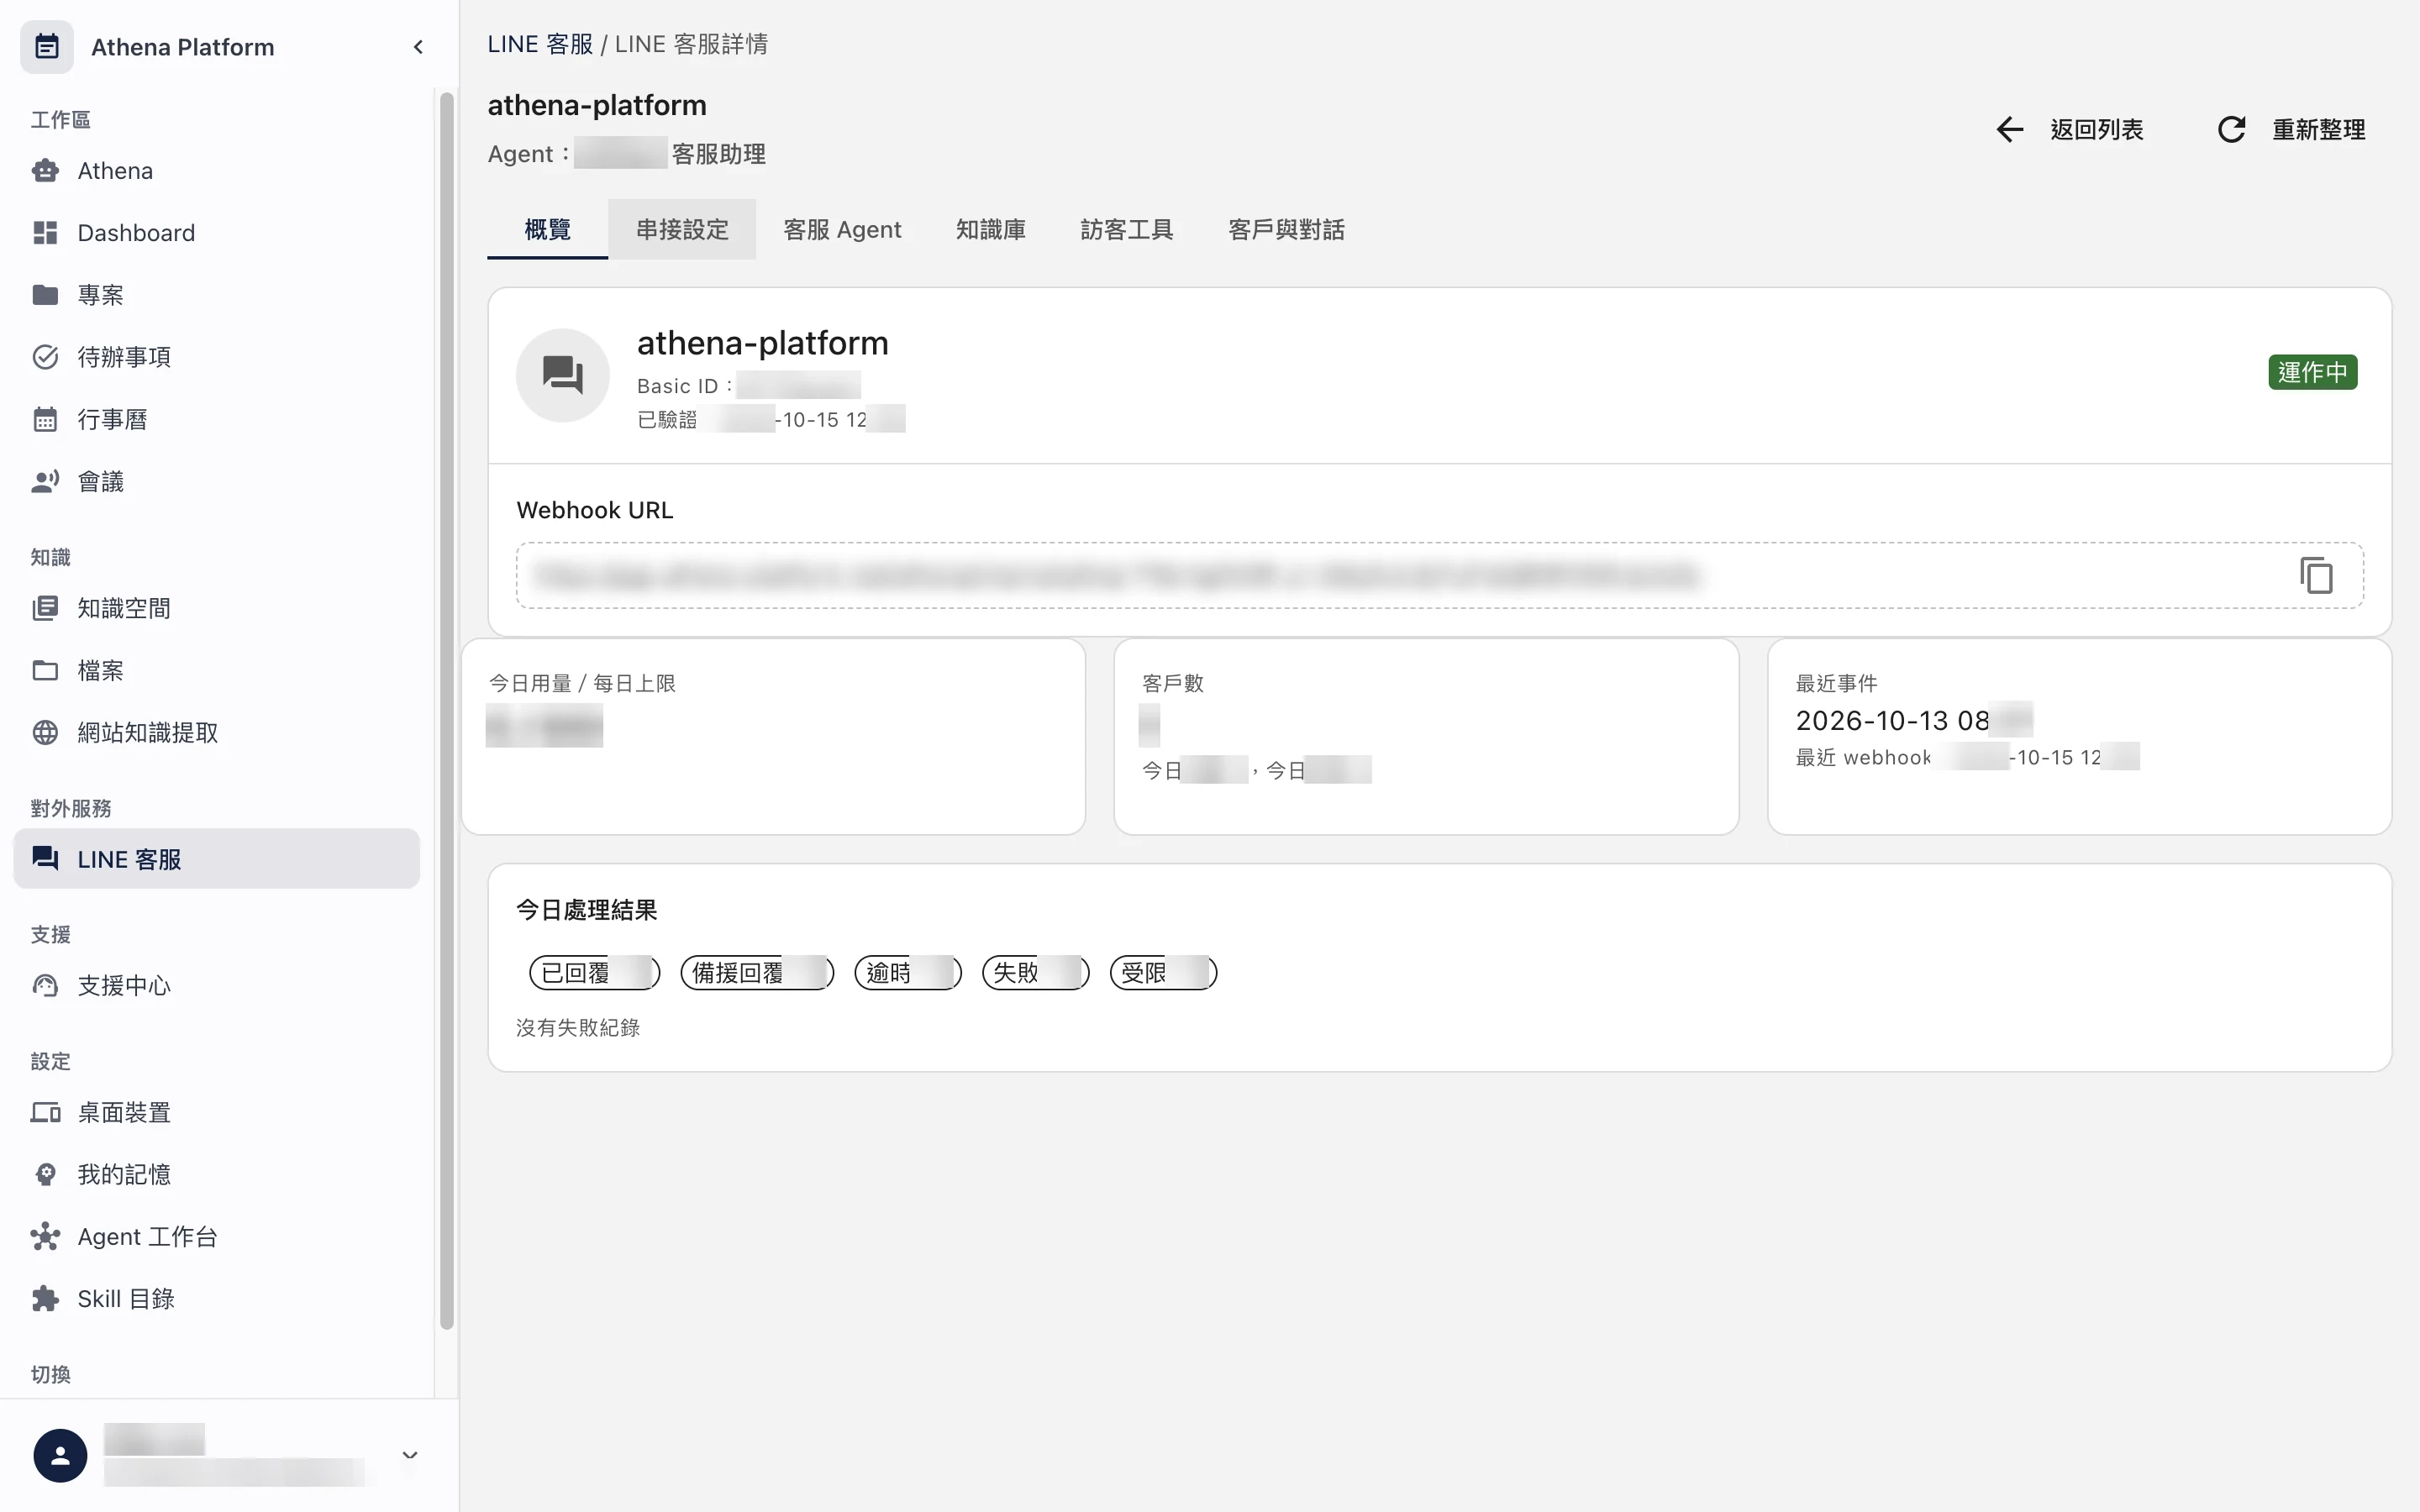
Task: Click the 知識空間 library icon
Action: (x=45, y=608)
